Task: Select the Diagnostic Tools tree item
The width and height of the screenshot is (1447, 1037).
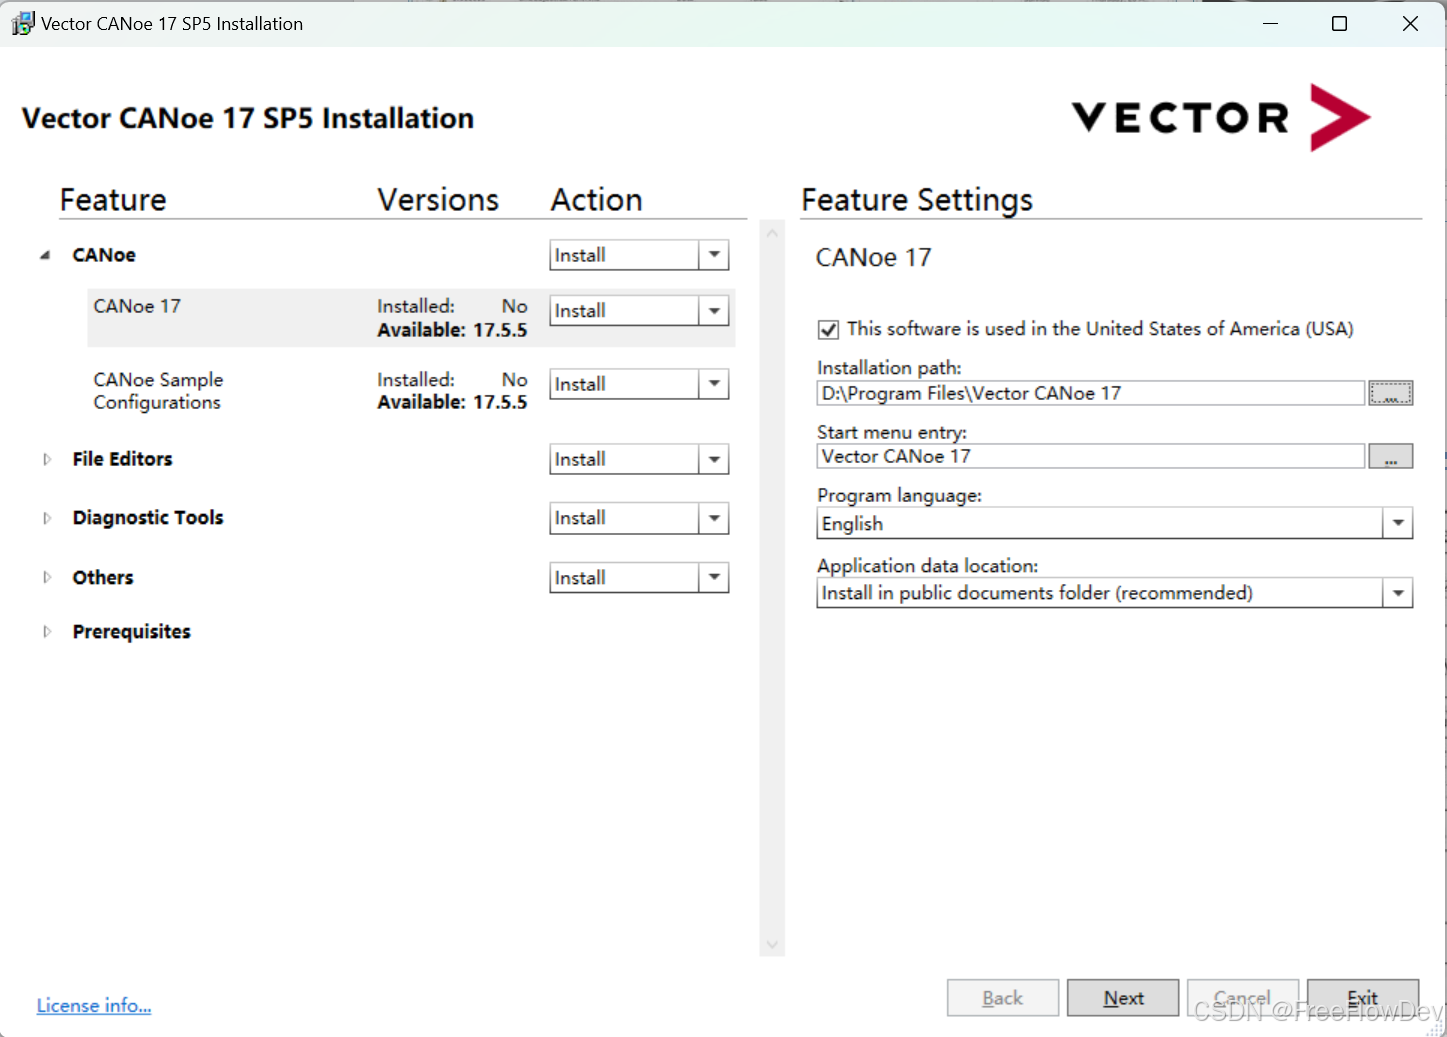Action: click(148, 518)
